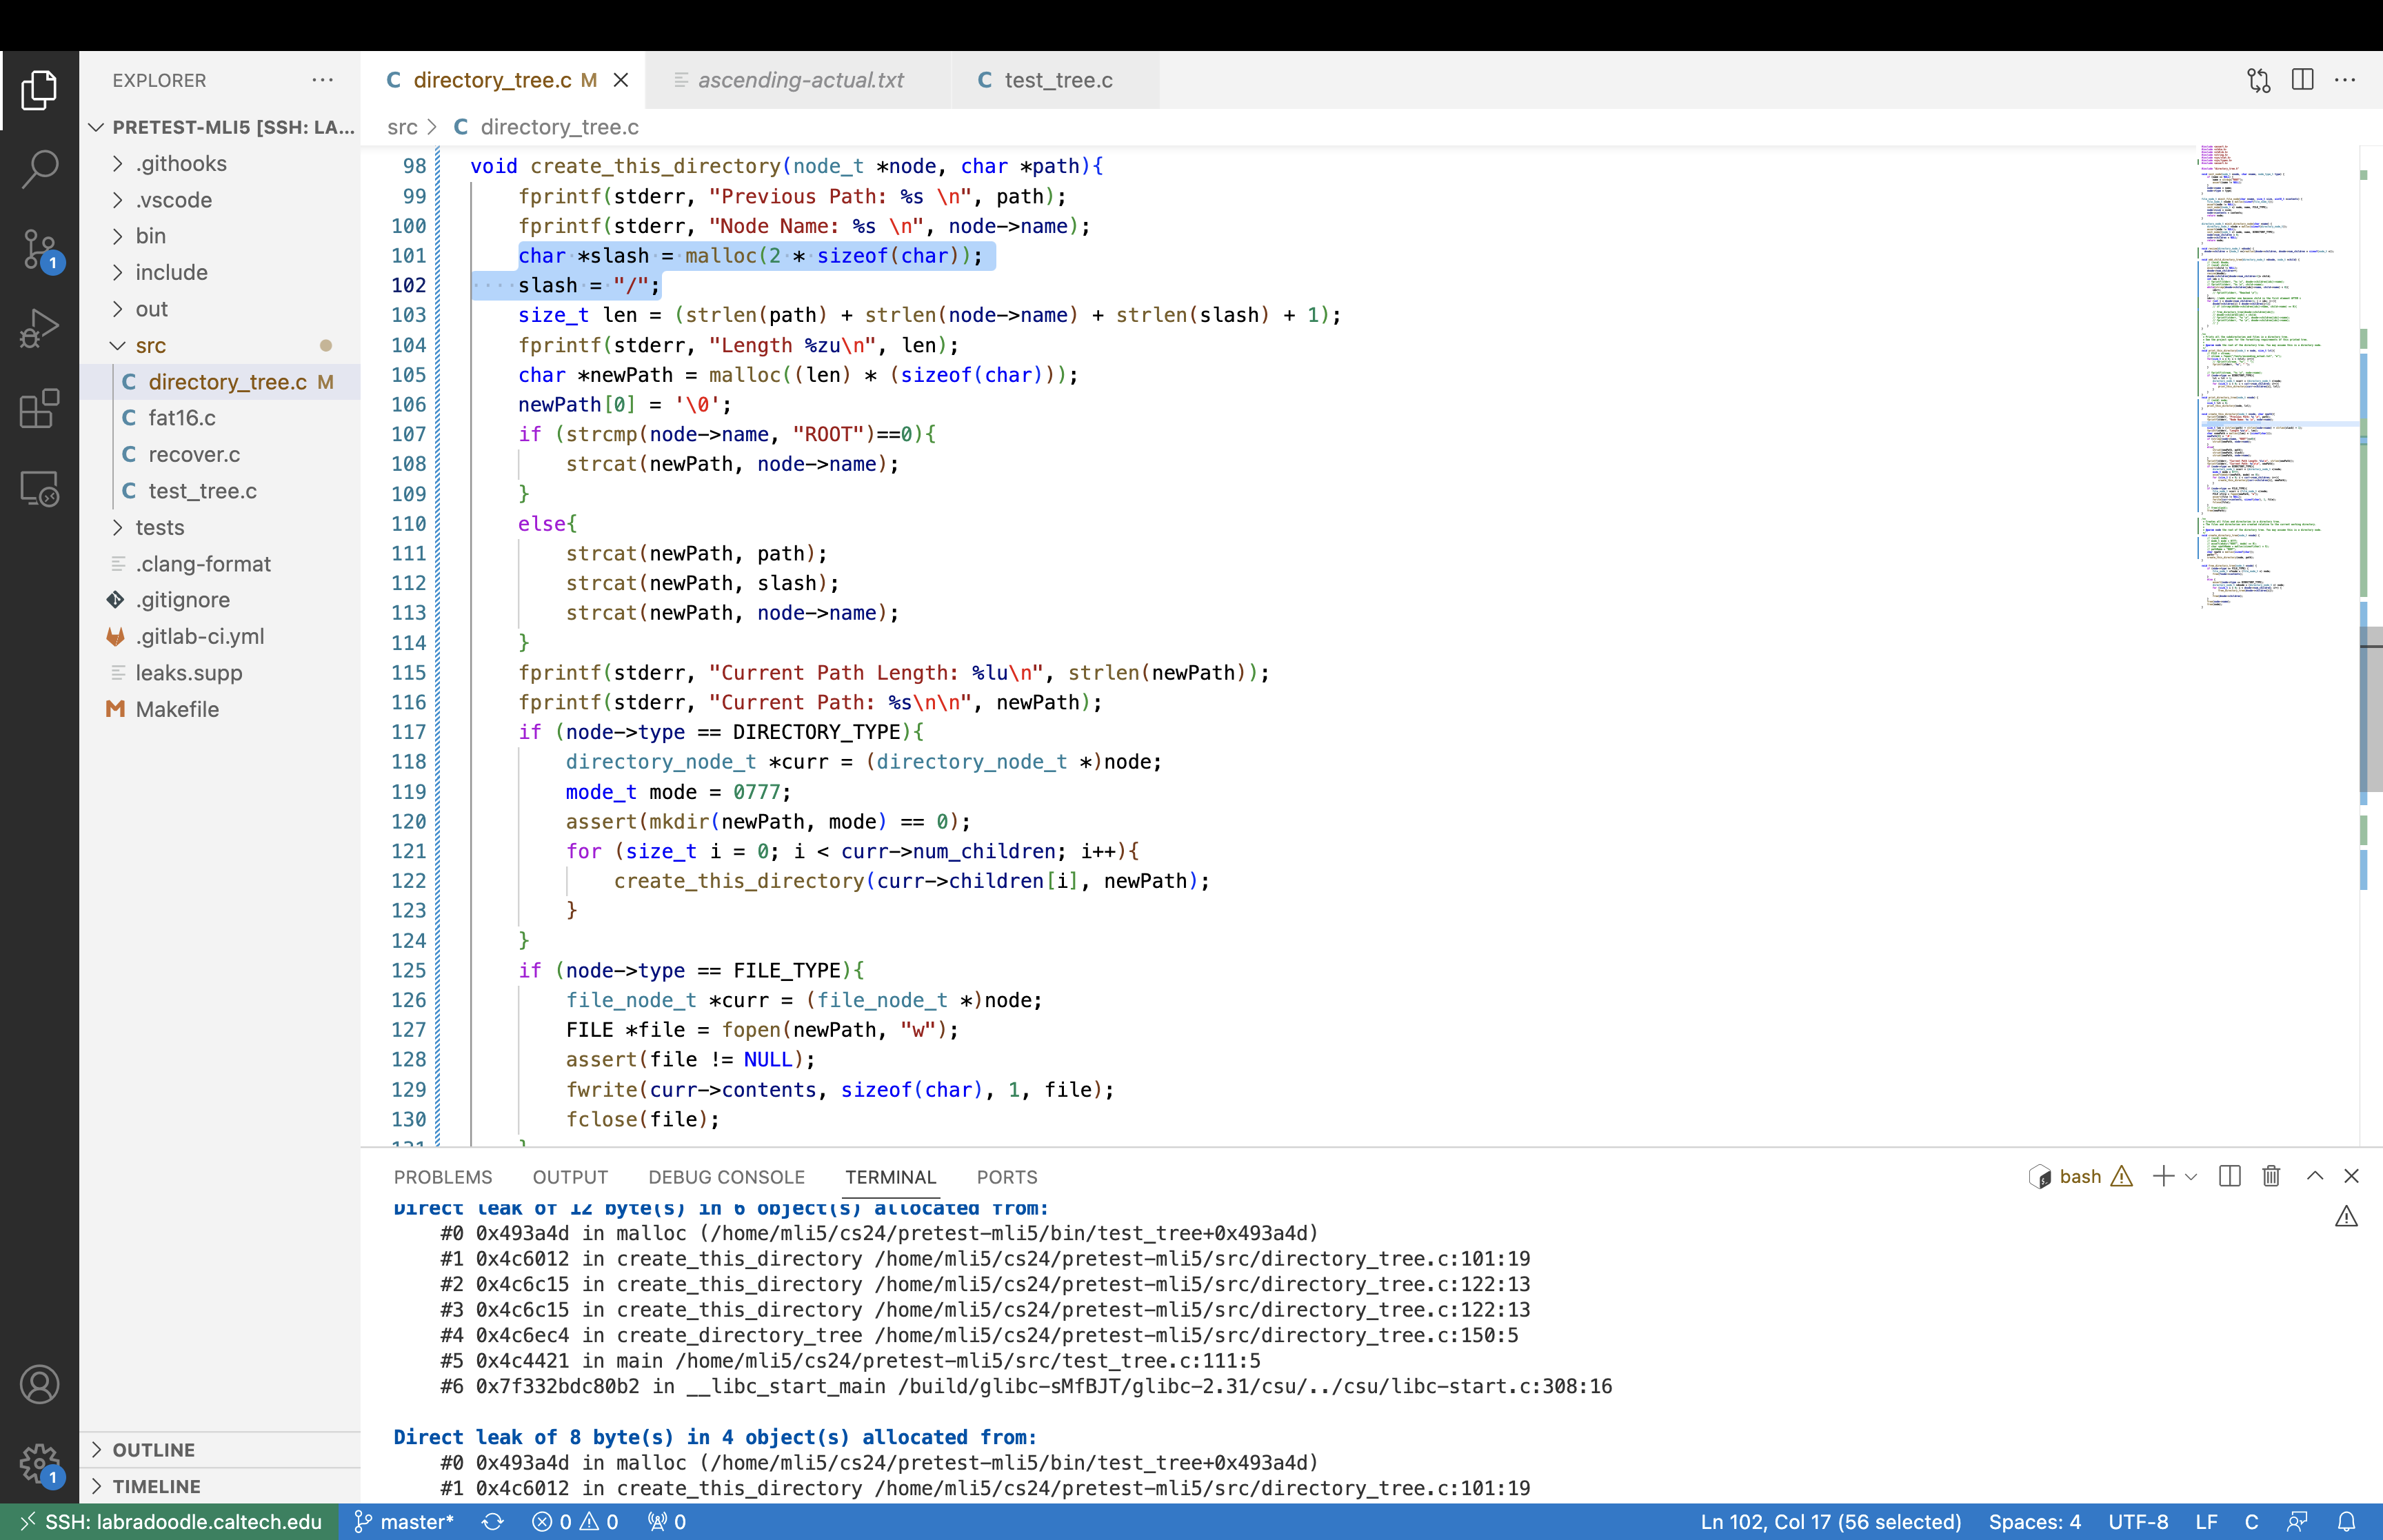The image size is (2383, 1540).
Task: Kill terminal with the trash icon
Action: coord(2271,1176)
